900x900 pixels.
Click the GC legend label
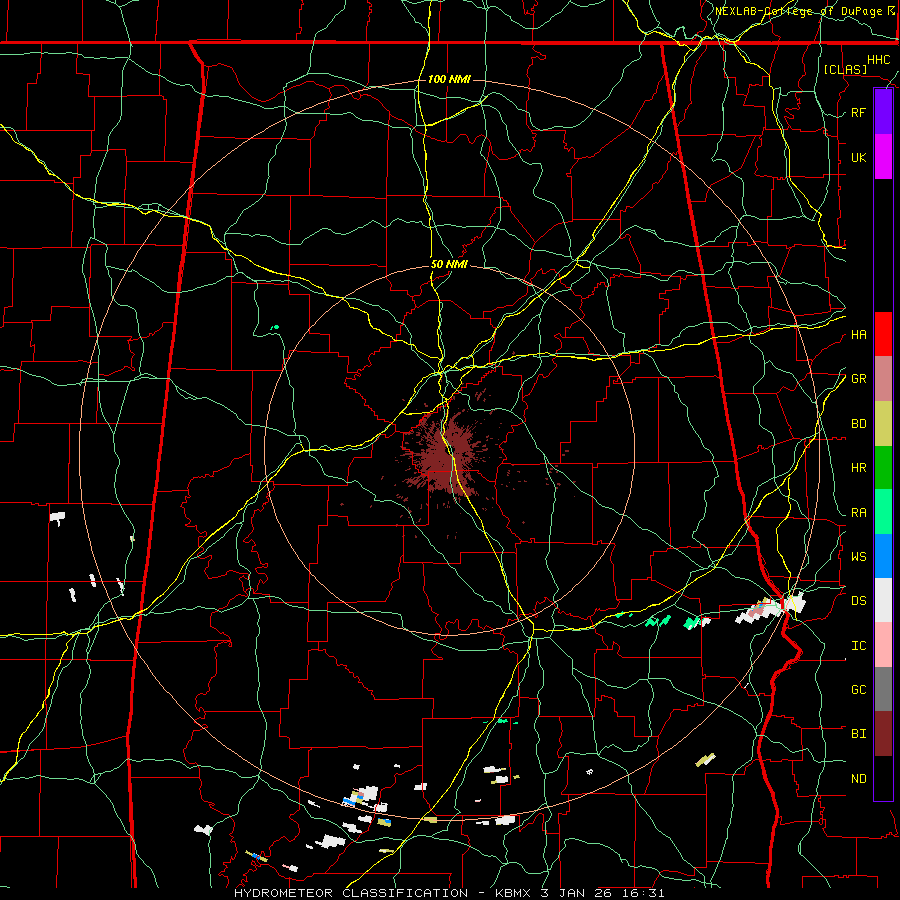(858, 689)
